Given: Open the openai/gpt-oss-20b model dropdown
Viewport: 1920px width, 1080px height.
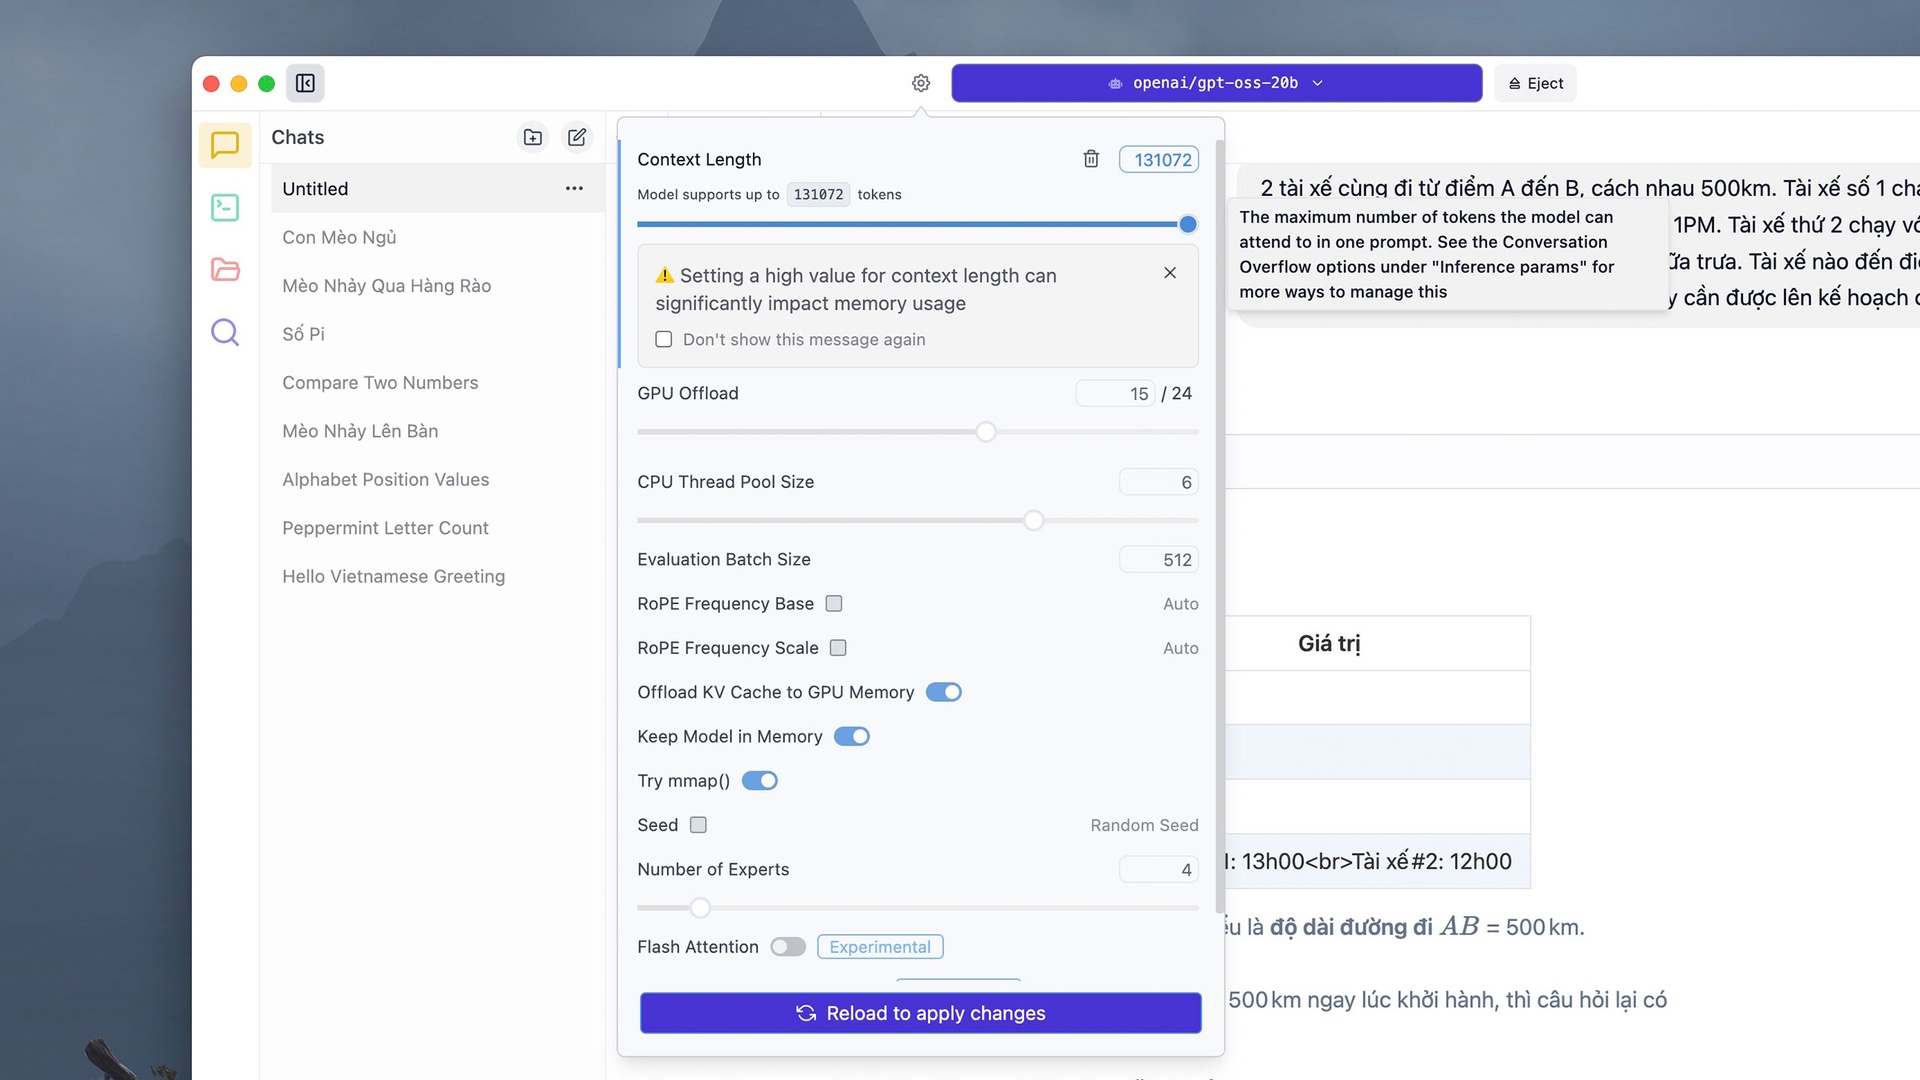Looking at the screenshot, I should (x=1216, y=83).
